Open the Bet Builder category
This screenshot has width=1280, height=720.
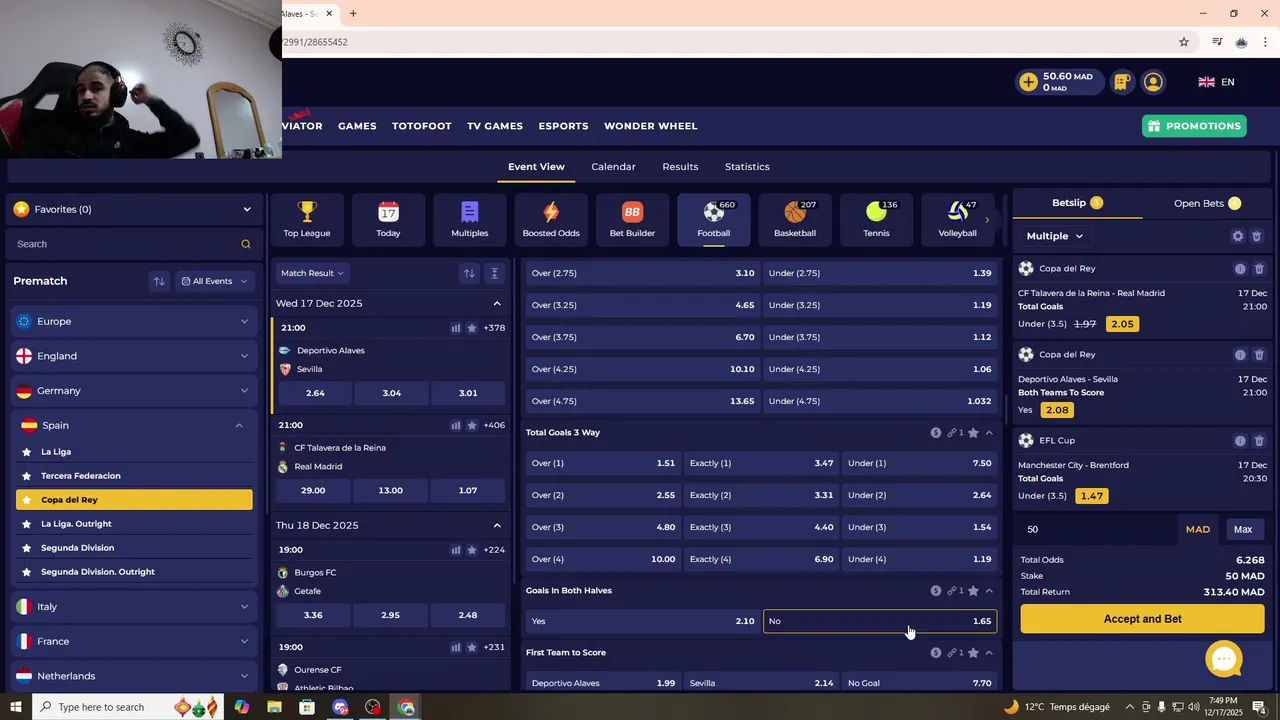(x=632, y=219)
